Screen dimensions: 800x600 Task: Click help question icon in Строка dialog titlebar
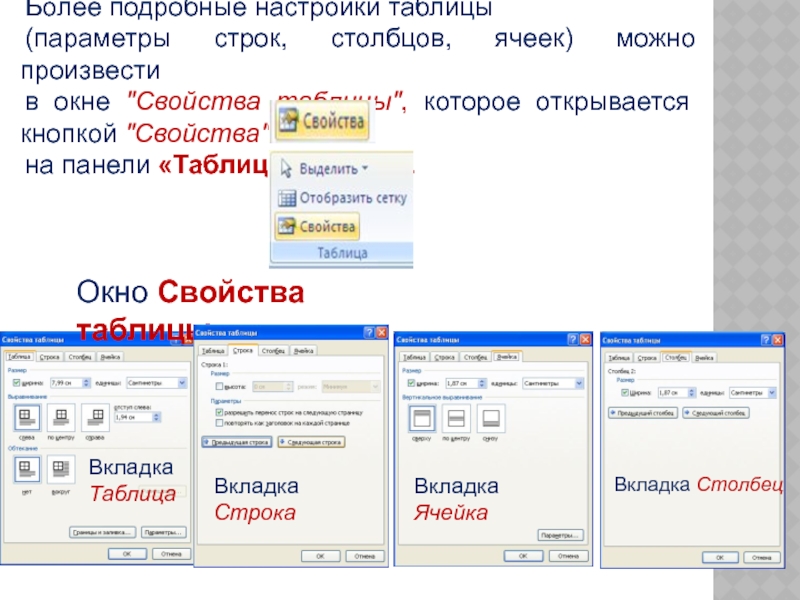[x=369, y=333]
